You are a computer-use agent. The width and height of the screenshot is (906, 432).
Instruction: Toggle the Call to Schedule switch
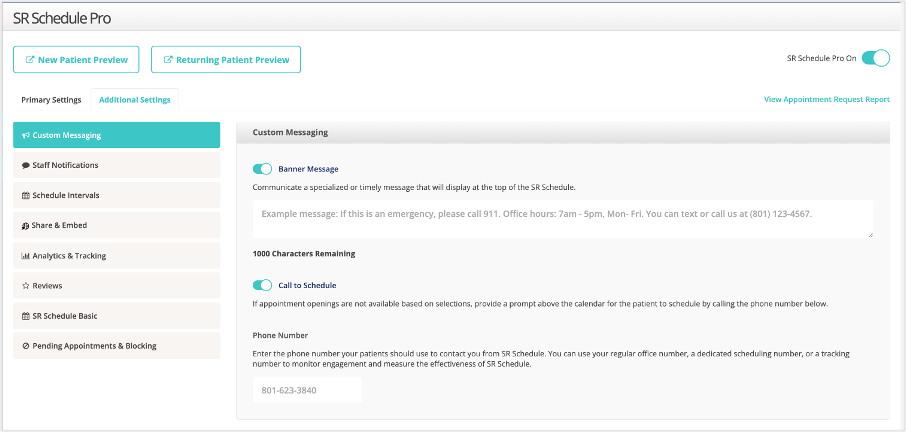tap(263, 285)
